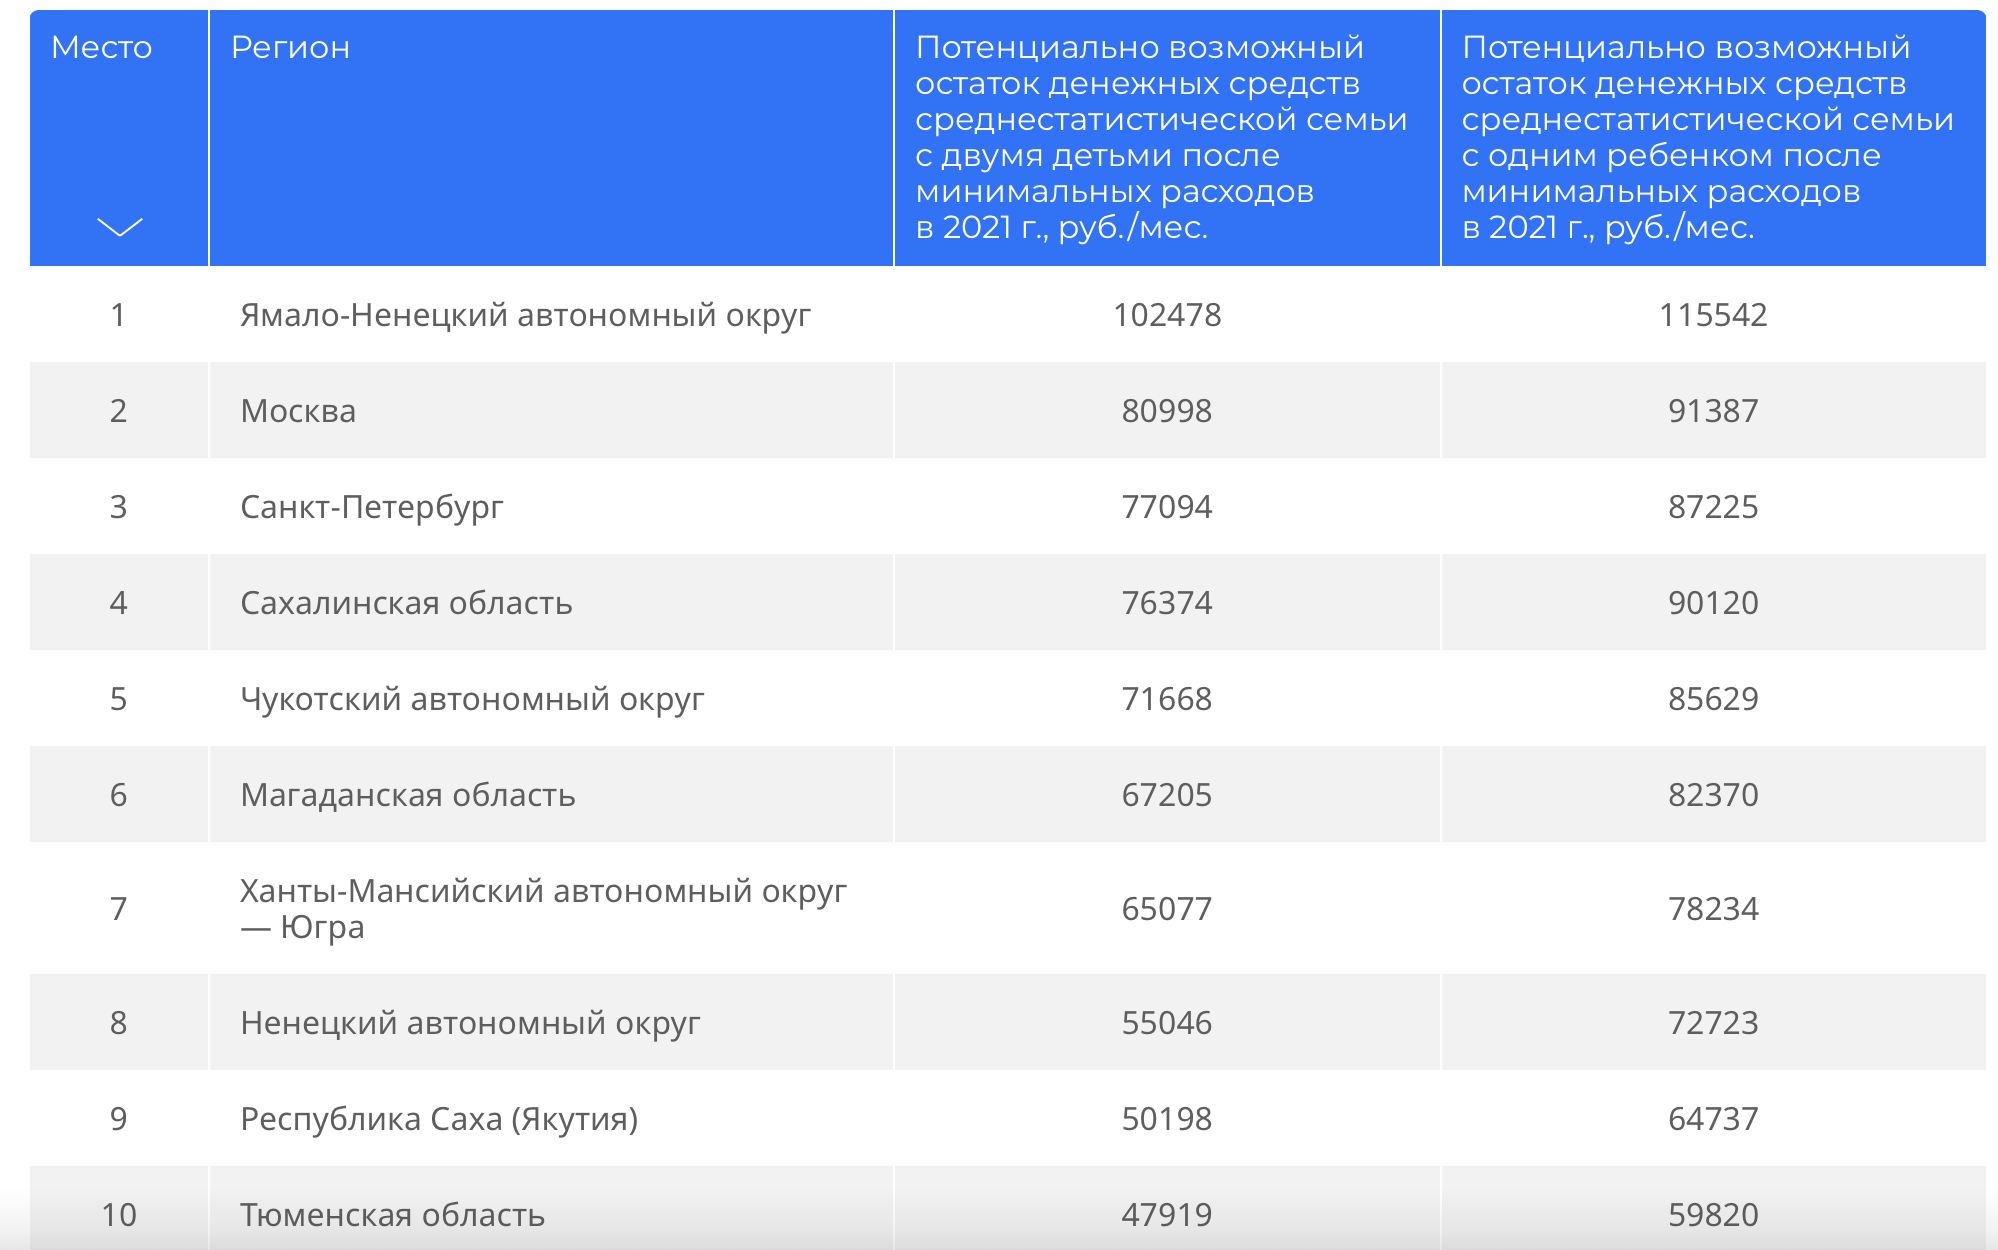
Task: Click value 90120
Action: pyautogui.click(x=1713, y=603)
